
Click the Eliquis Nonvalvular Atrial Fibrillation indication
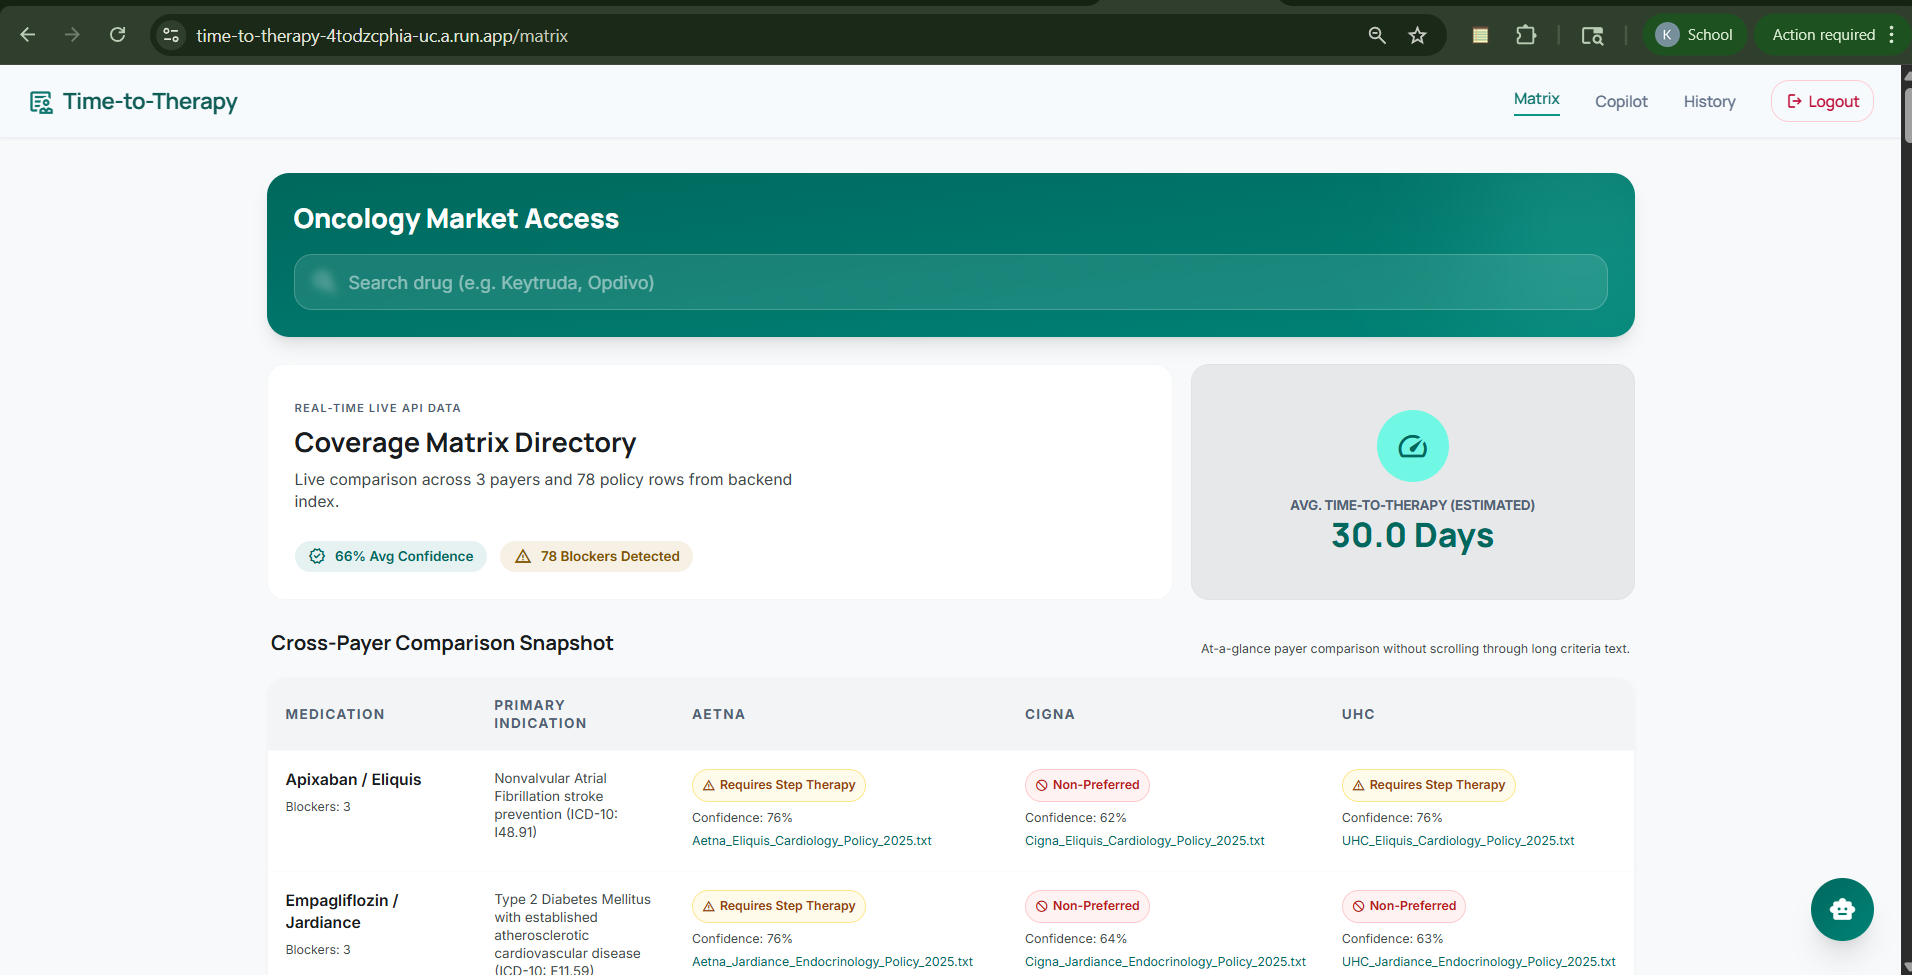(x=557, y=805)
